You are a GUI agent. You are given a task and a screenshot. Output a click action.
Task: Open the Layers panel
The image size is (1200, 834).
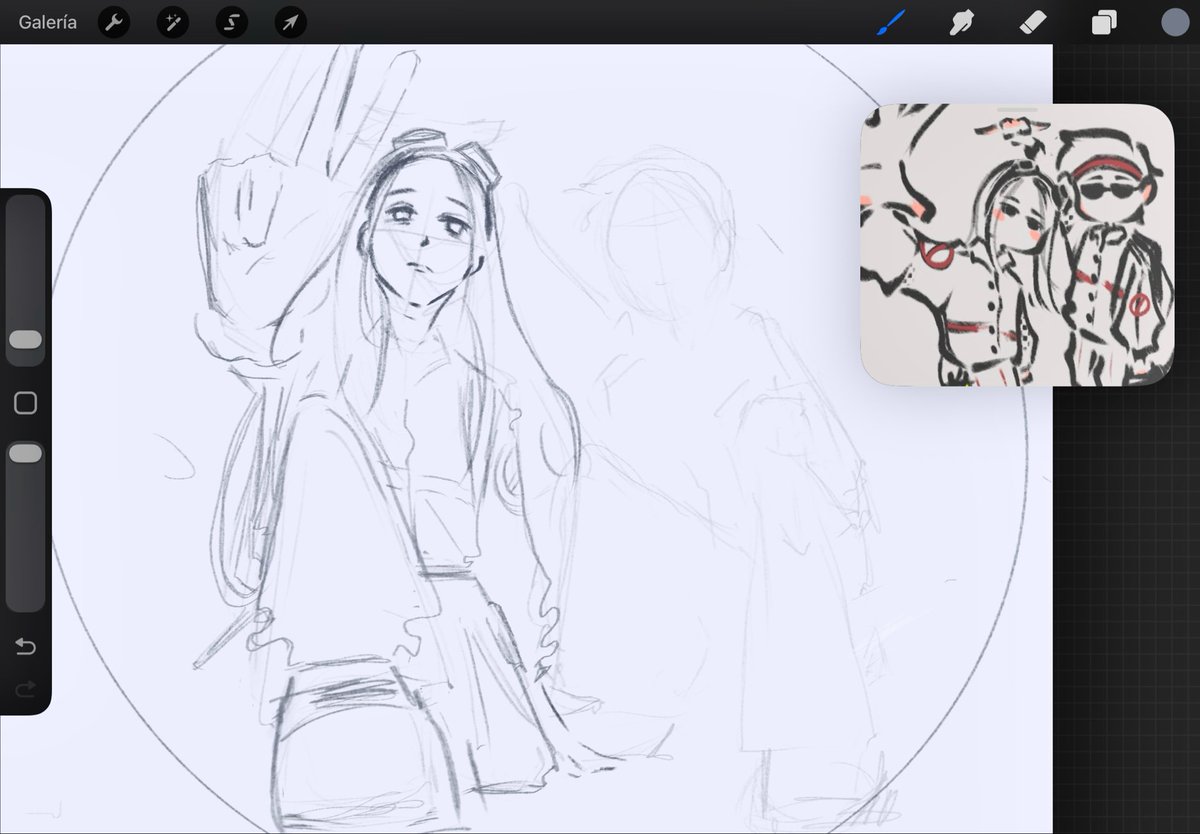pos(1104,23)
